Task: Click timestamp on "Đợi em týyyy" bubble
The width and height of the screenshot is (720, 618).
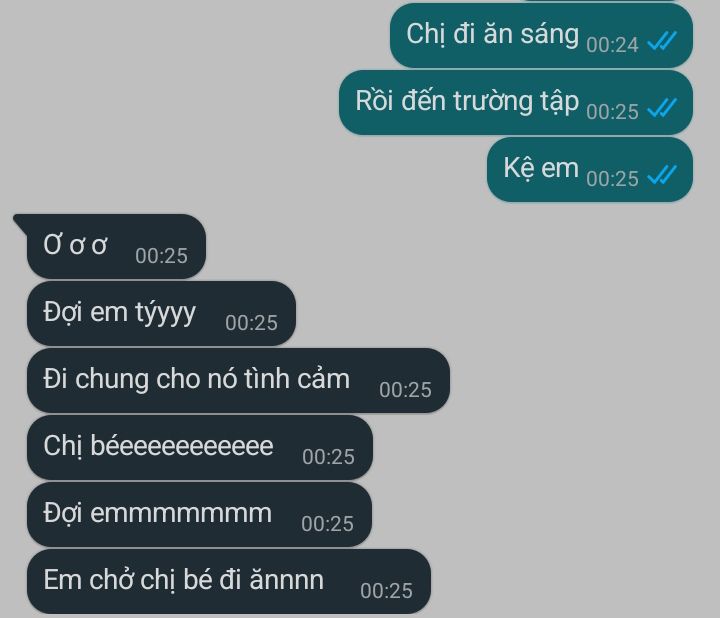Action: click(252, 323)
